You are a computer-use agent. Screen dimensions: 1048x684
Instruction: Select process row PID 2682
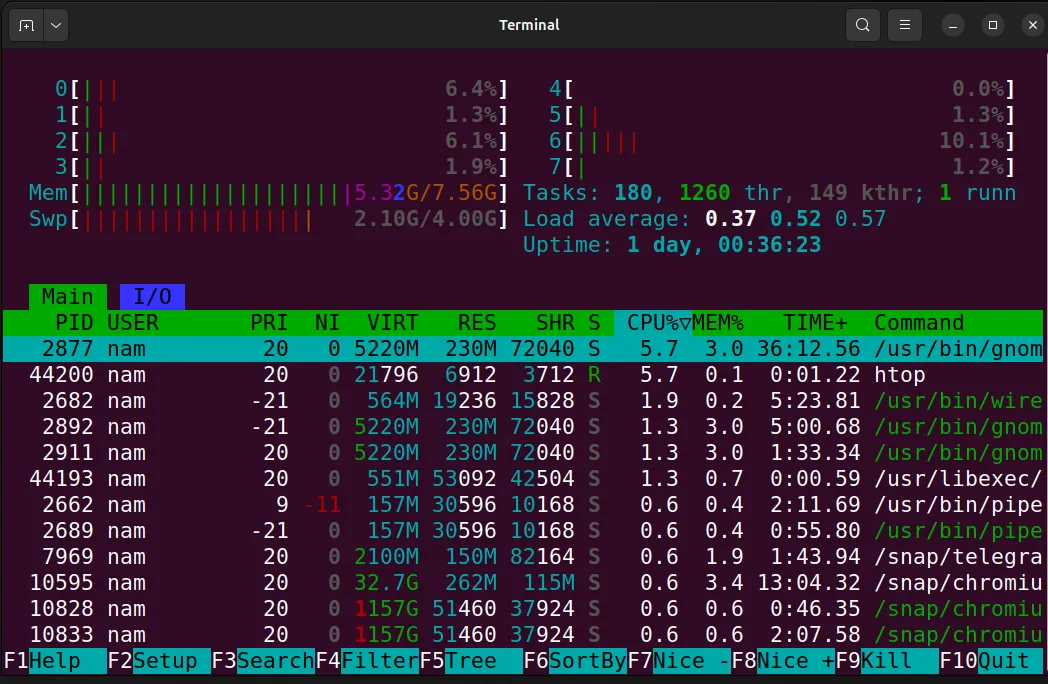[523, 401]
